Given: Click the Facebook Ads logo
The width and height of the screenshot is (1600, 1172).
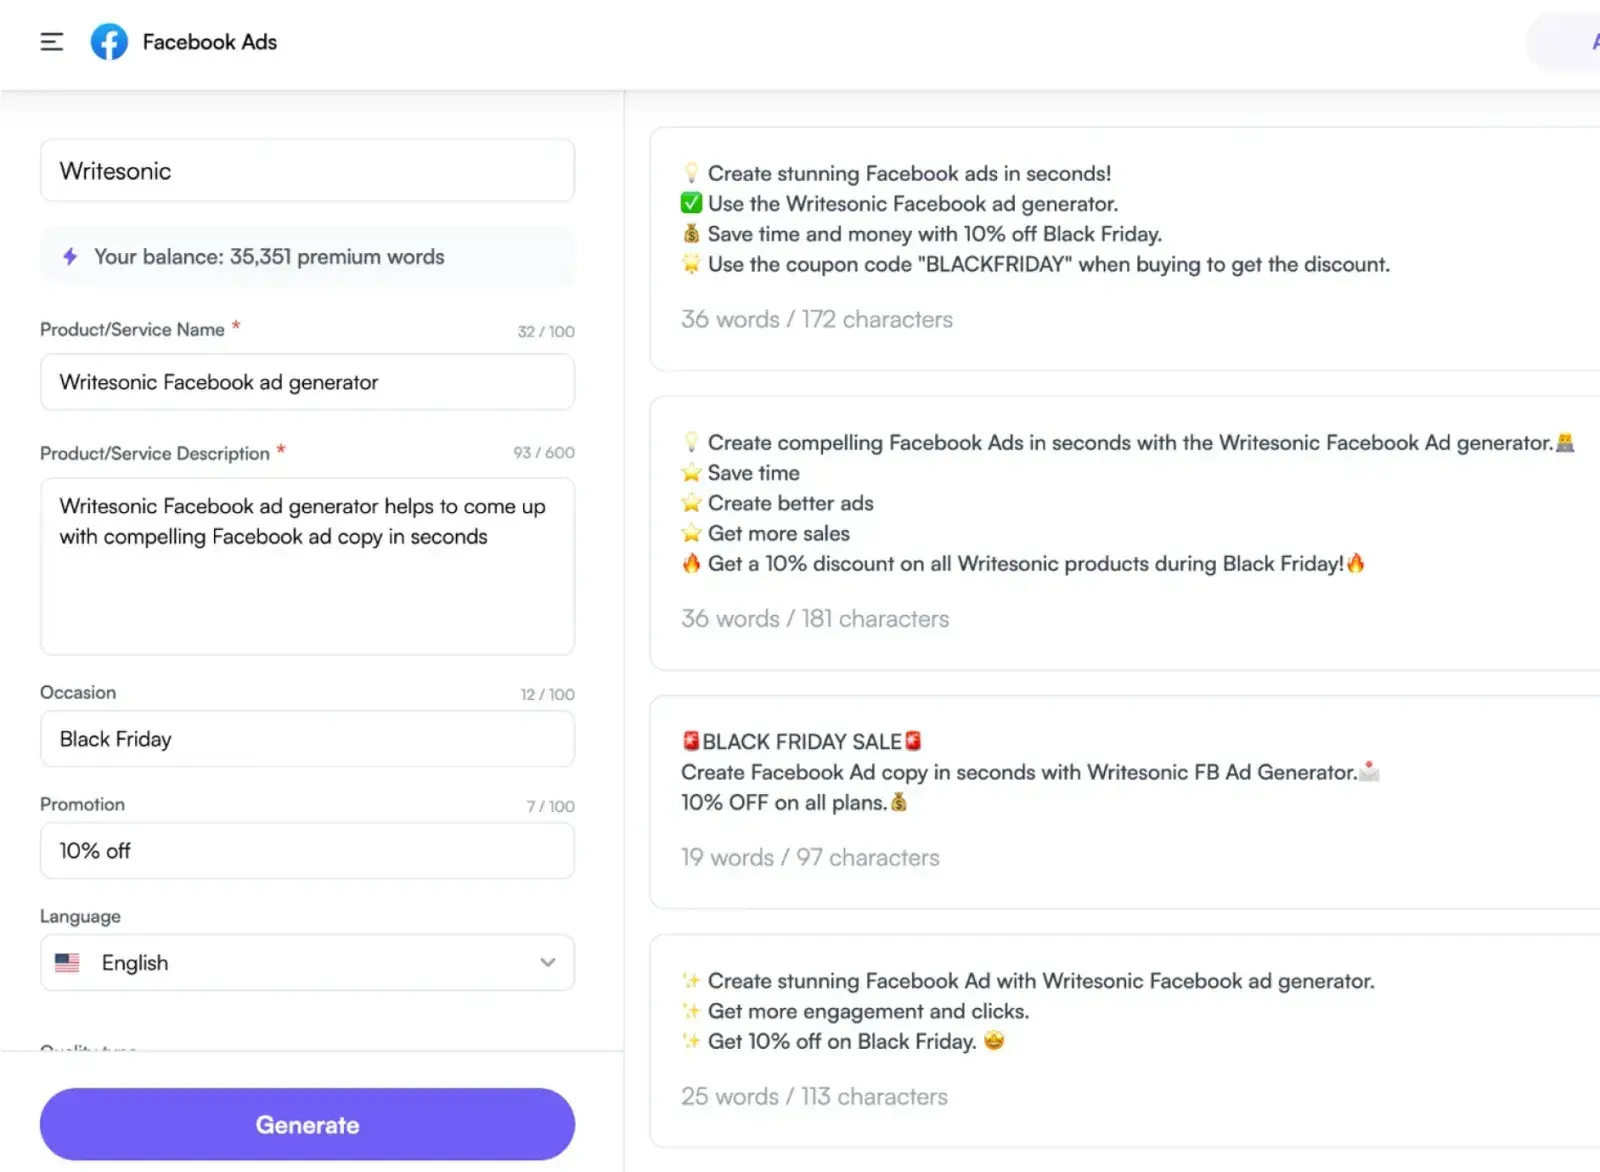Looking at the screenshot, I should point(110,41).
